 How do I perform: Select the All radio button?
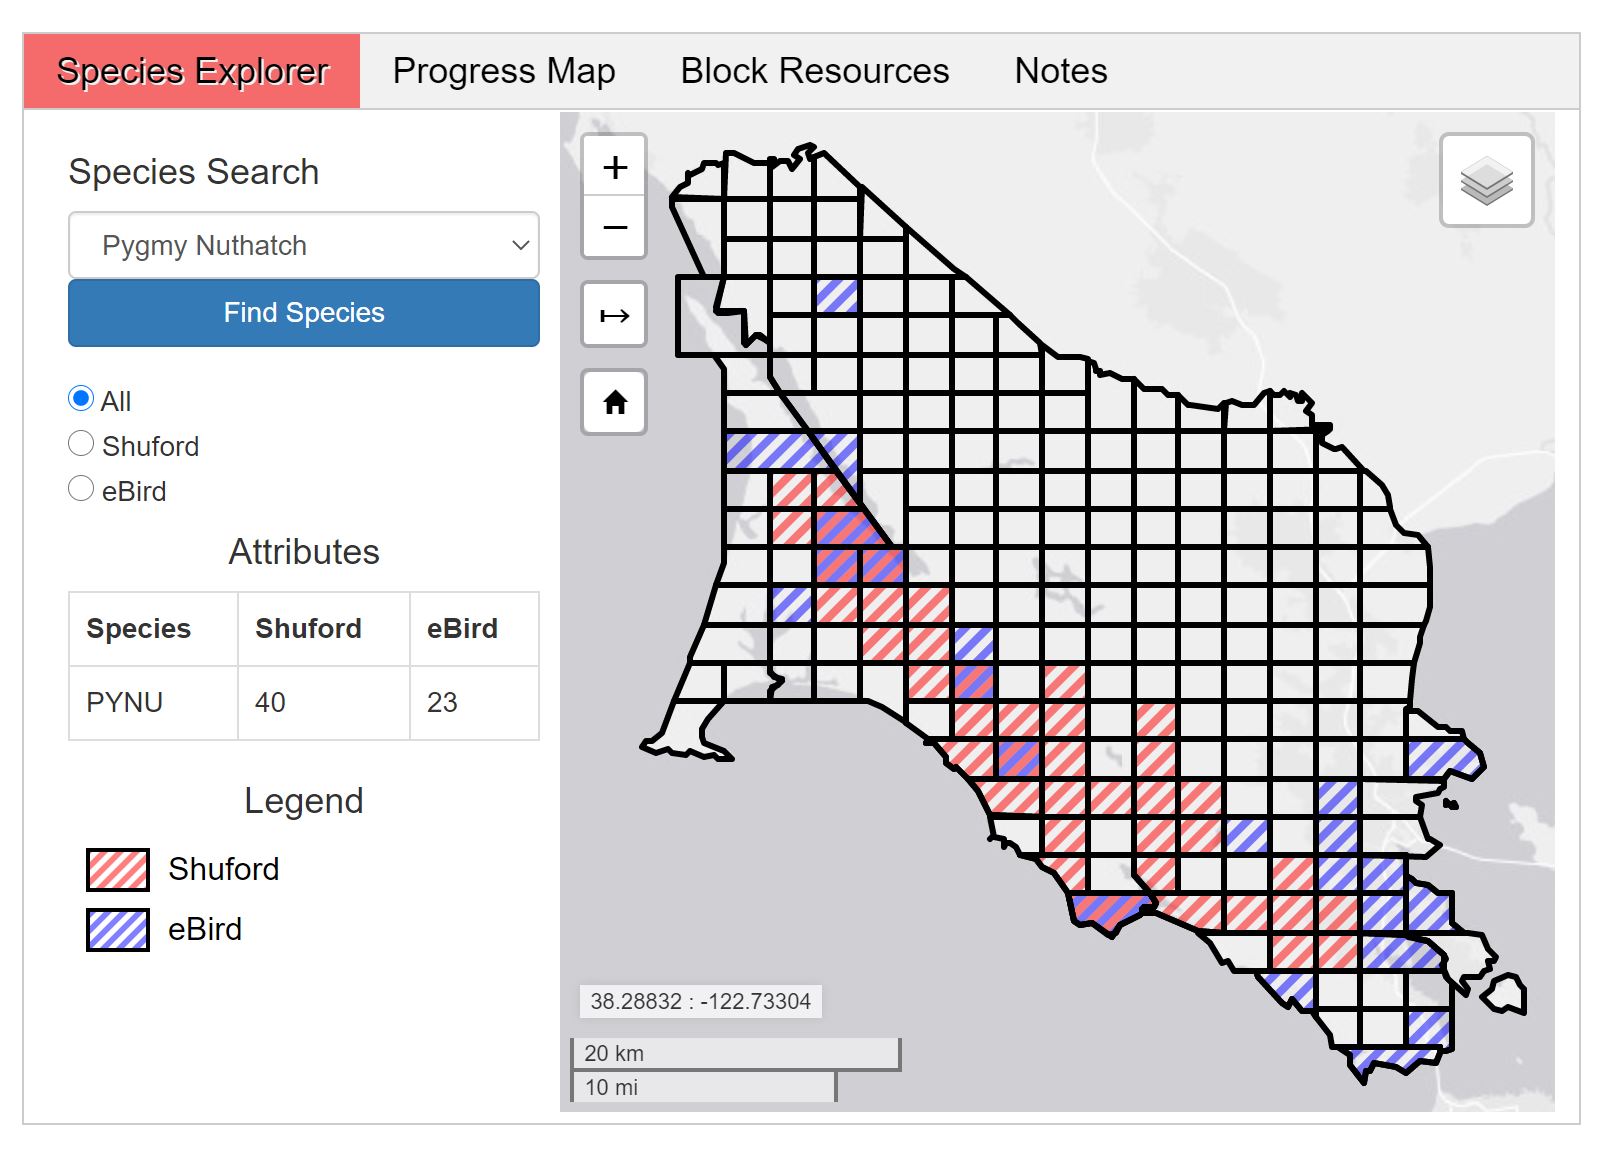[81, 399]
